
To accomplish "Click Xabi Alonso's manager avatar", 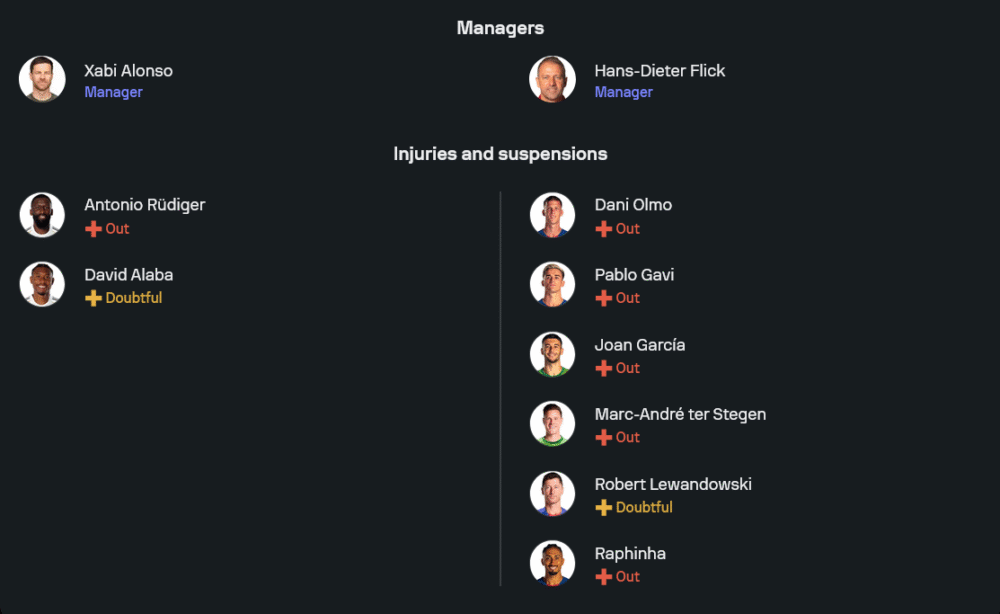I will (x=42, y=79).
